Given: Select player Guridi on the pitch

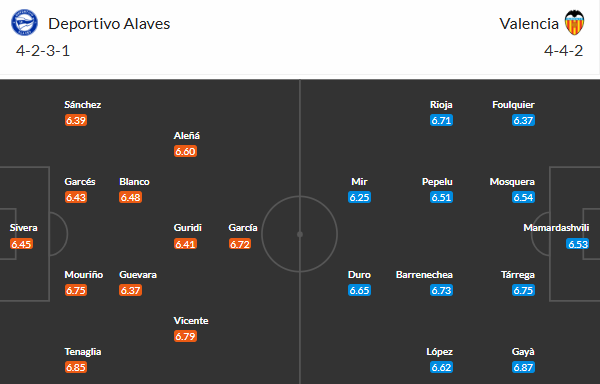Looking at the screenshot, I should 188,228.
